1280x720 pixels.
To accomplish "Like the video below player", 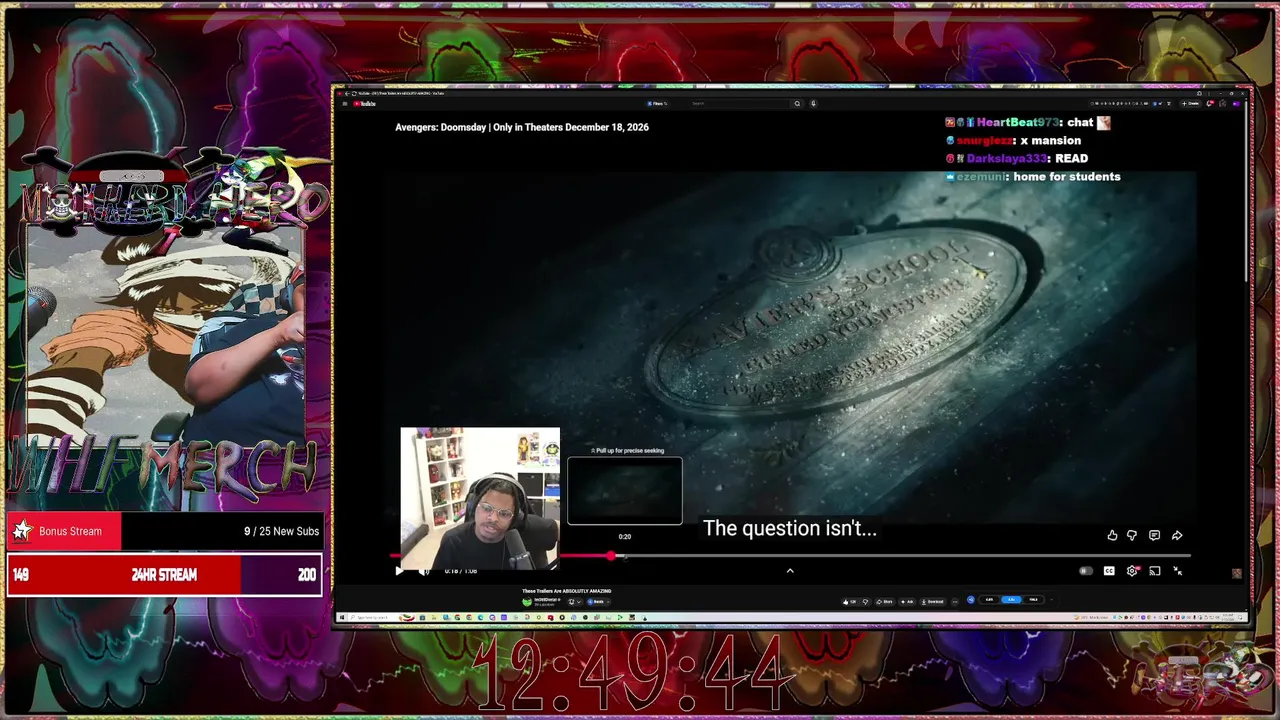I will (849, 601).
